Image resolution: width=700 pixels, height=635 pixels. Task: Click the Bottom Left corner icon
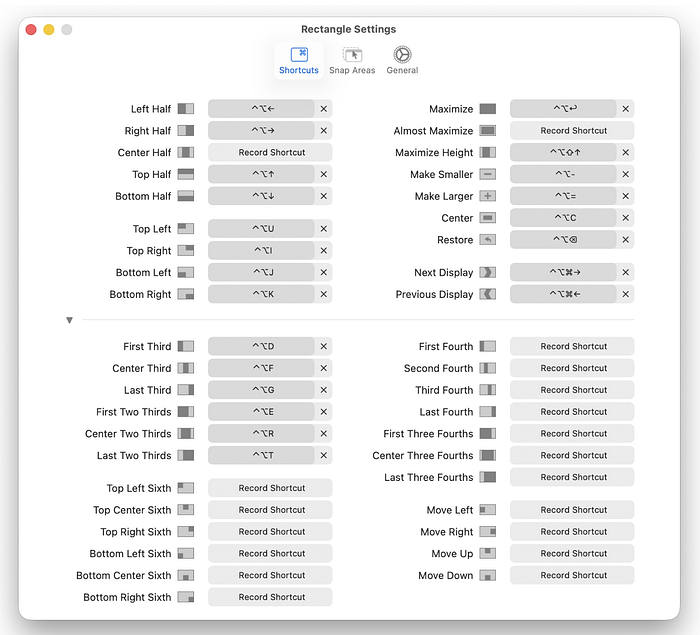coord(186,272)
